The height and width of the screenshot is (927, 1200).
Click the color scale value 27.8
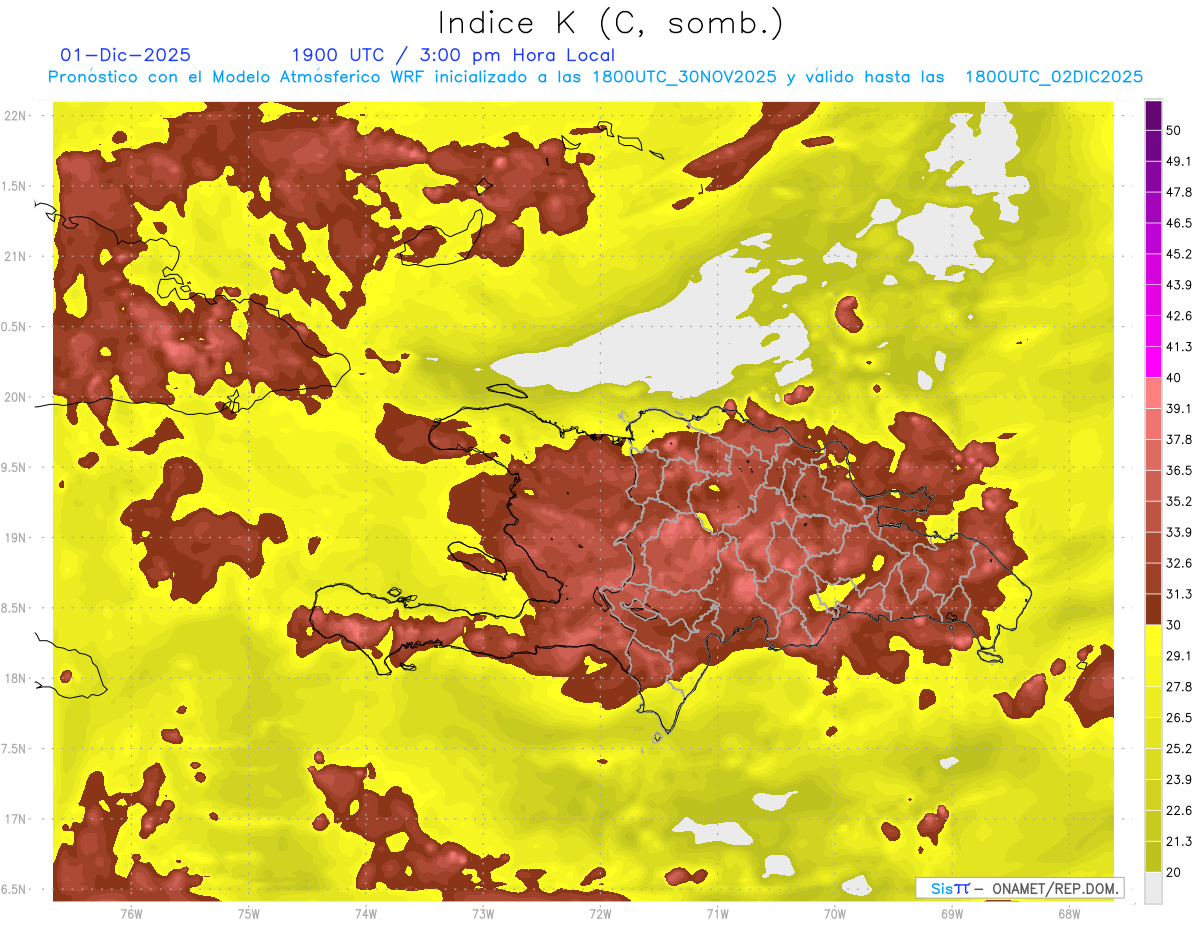[1180, 686]
